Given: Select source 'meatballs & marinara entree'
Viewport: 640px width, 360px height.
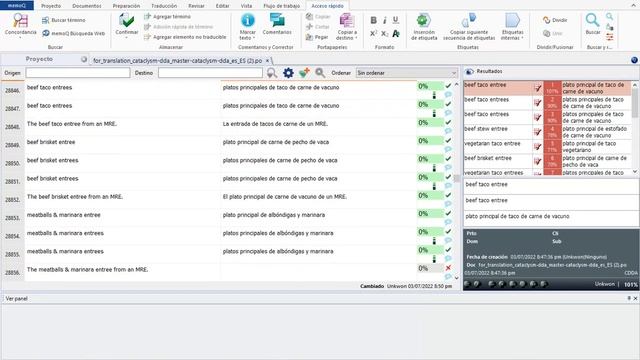Looking at the screenshot, I should click(x=63, y=215).
